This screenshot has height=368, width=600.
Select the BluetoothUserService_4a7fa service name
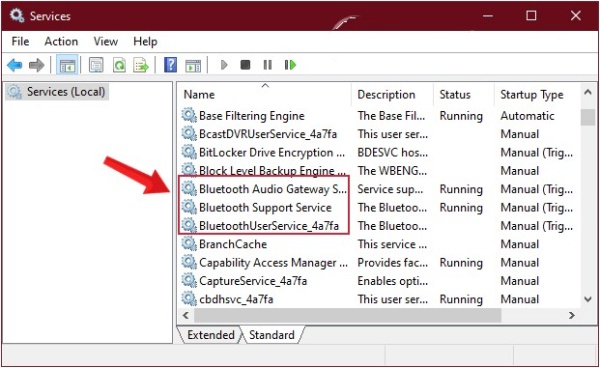click(269, 226)
